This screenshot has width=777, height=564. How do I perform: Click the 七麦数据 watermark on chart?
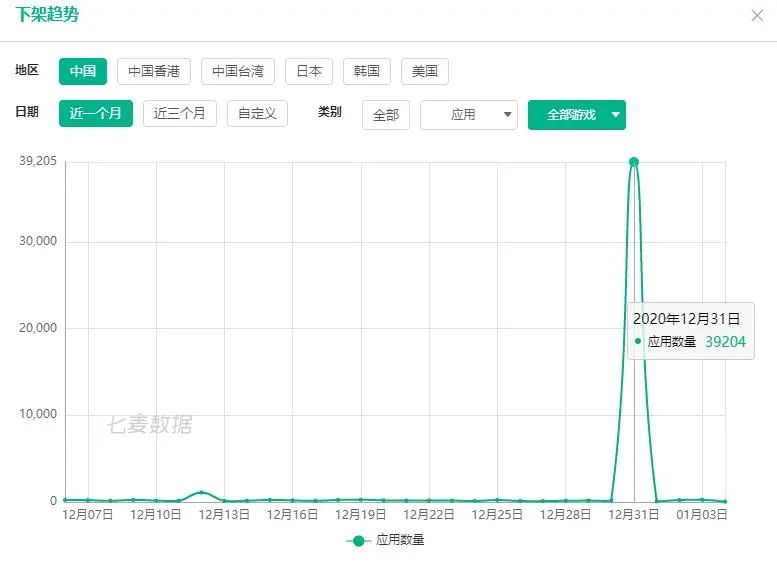coord(150,425)
